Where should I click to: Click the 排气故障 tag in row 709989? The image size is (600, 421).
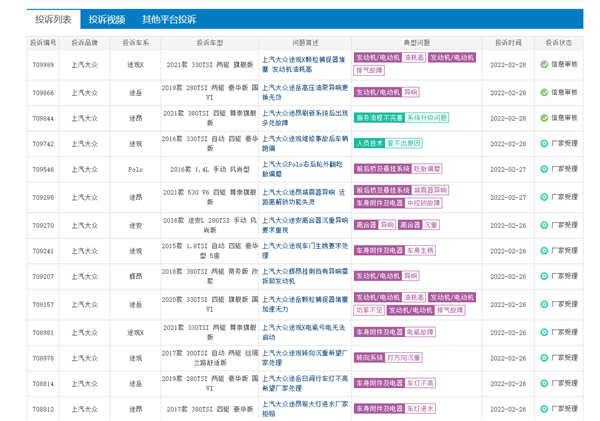pos(369,70)
